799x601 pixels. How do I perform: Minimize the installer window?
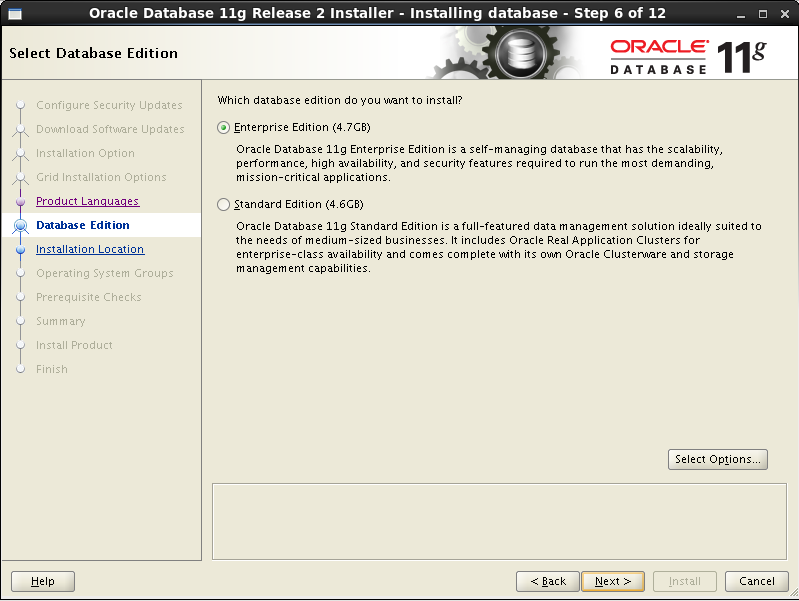[x=741, y=14]
